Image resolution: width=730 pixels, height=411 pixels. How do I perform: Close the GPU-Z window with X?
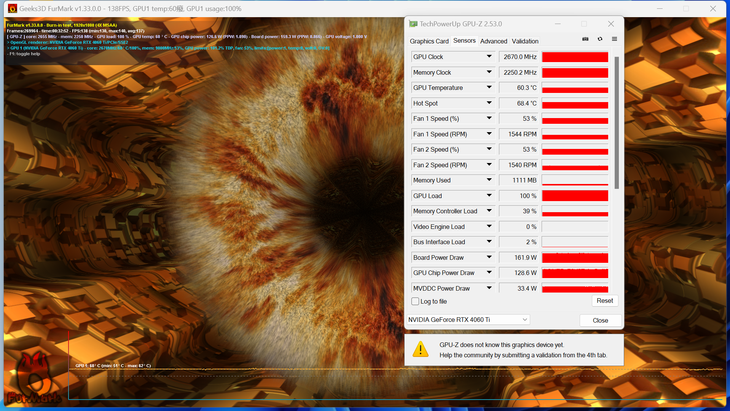(611, 24)
